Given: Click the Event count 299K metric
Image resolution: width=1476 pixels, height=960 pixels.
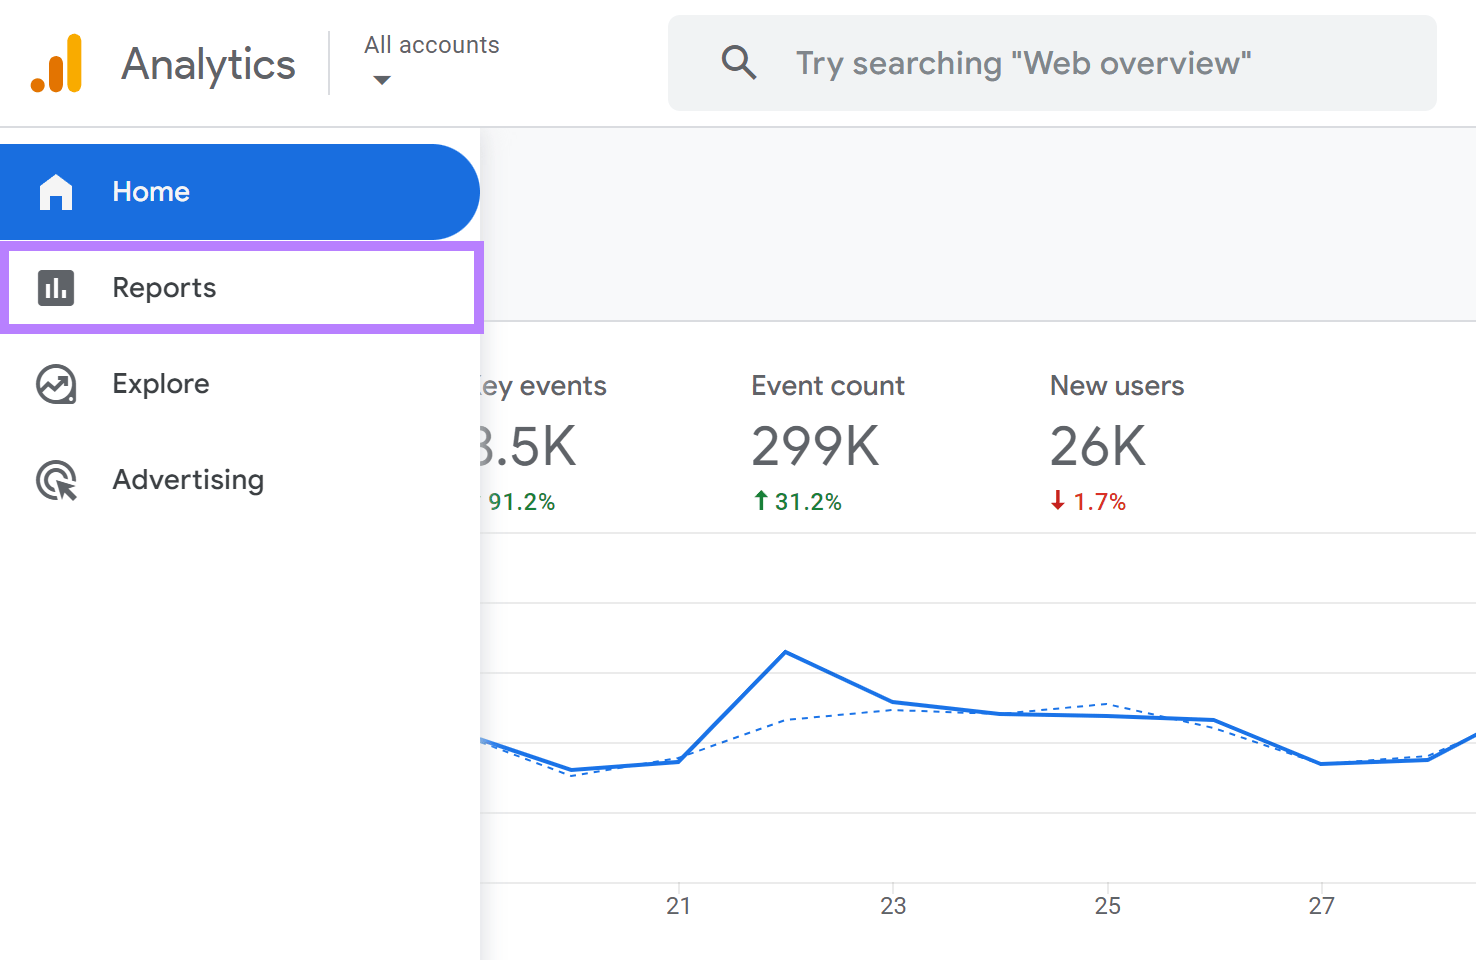Looking at the screenshot, I should click(815, 446).
